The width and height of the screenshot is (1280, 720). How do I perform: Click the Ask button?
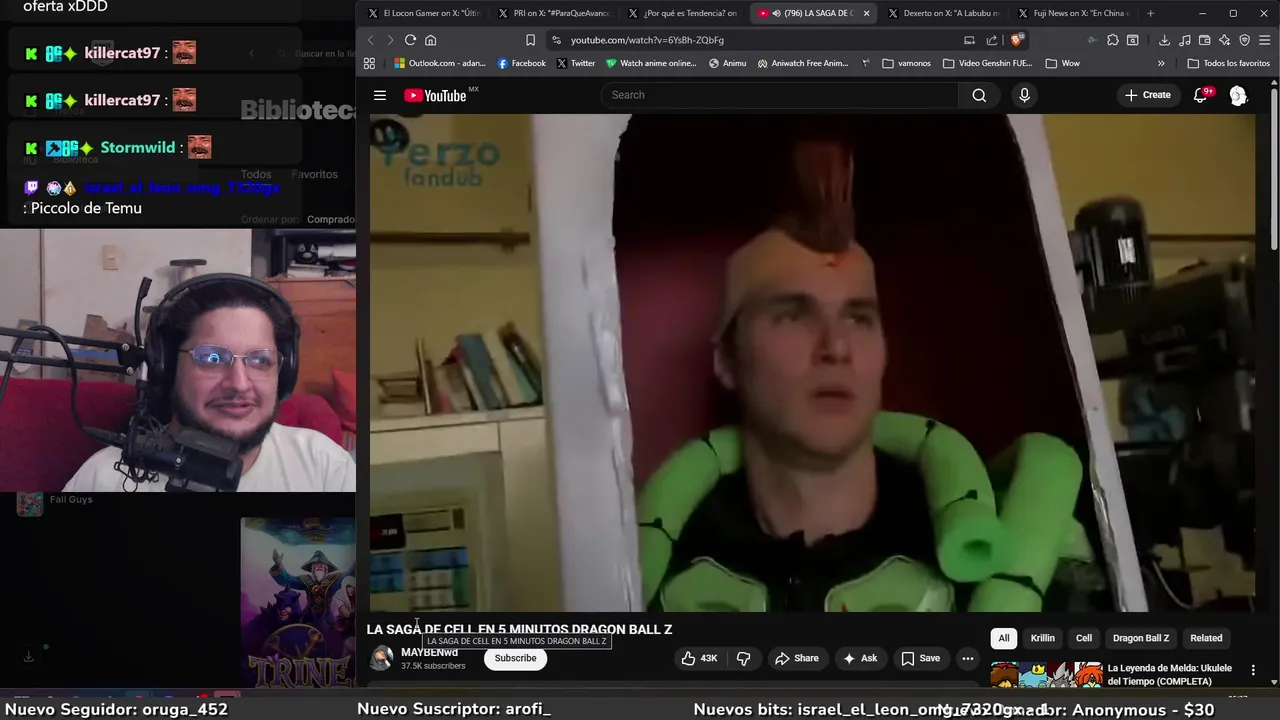860,658
